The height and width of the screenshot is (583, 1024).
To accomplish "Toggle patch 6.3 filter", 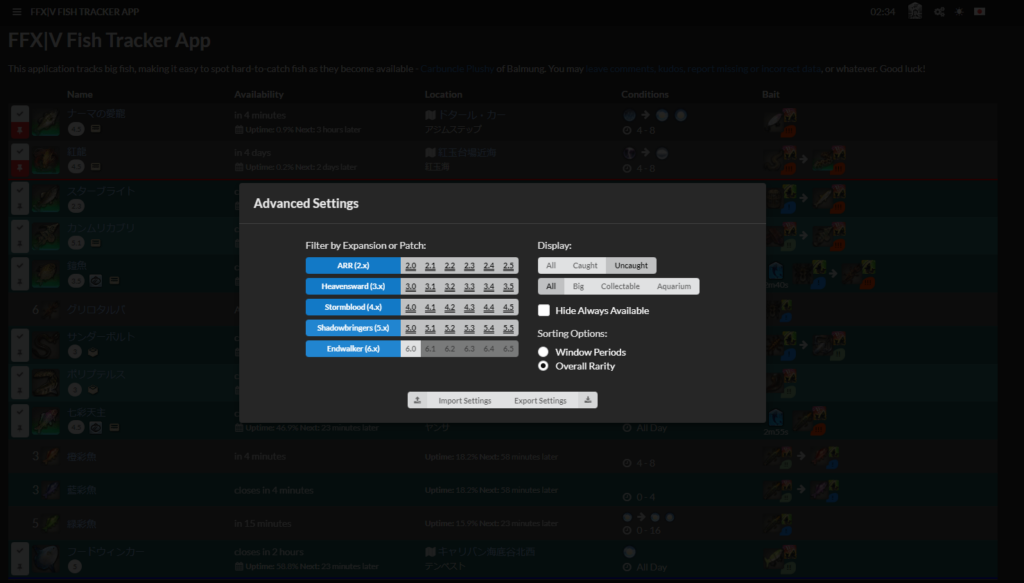I will click(469, 349).
